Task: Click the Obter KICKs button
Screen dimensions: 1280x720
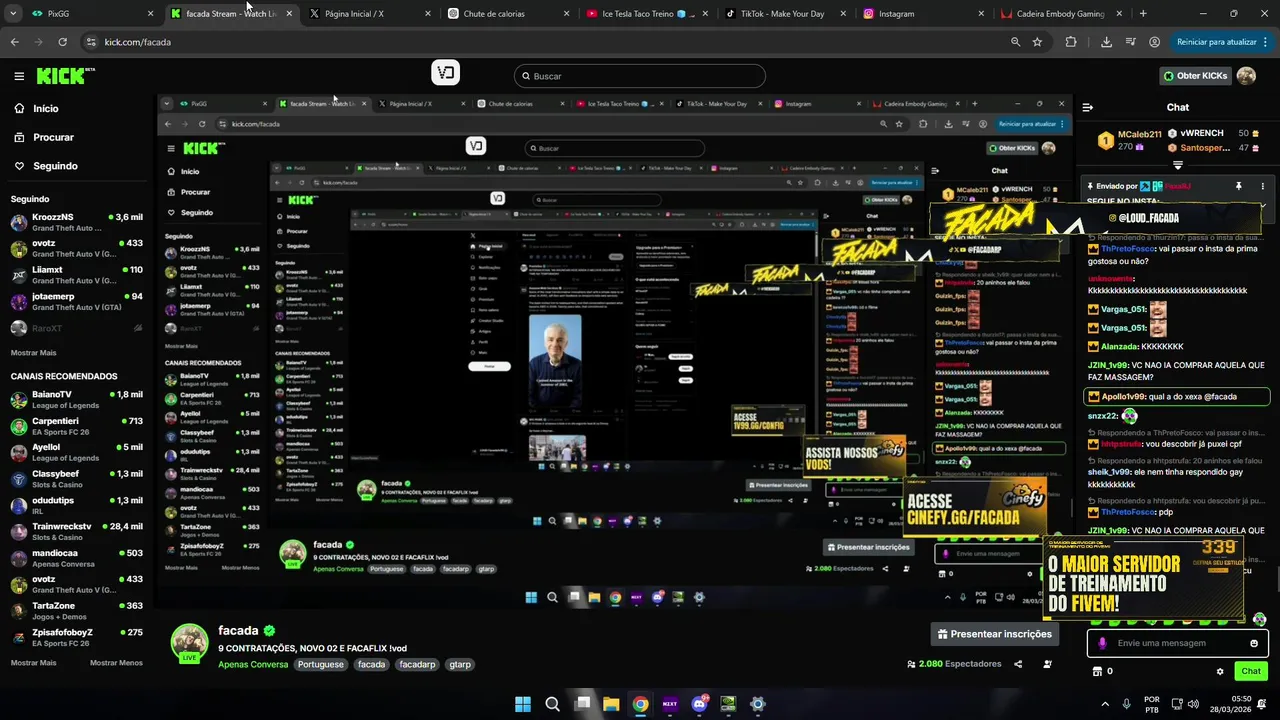Action: click(1194, 76)
